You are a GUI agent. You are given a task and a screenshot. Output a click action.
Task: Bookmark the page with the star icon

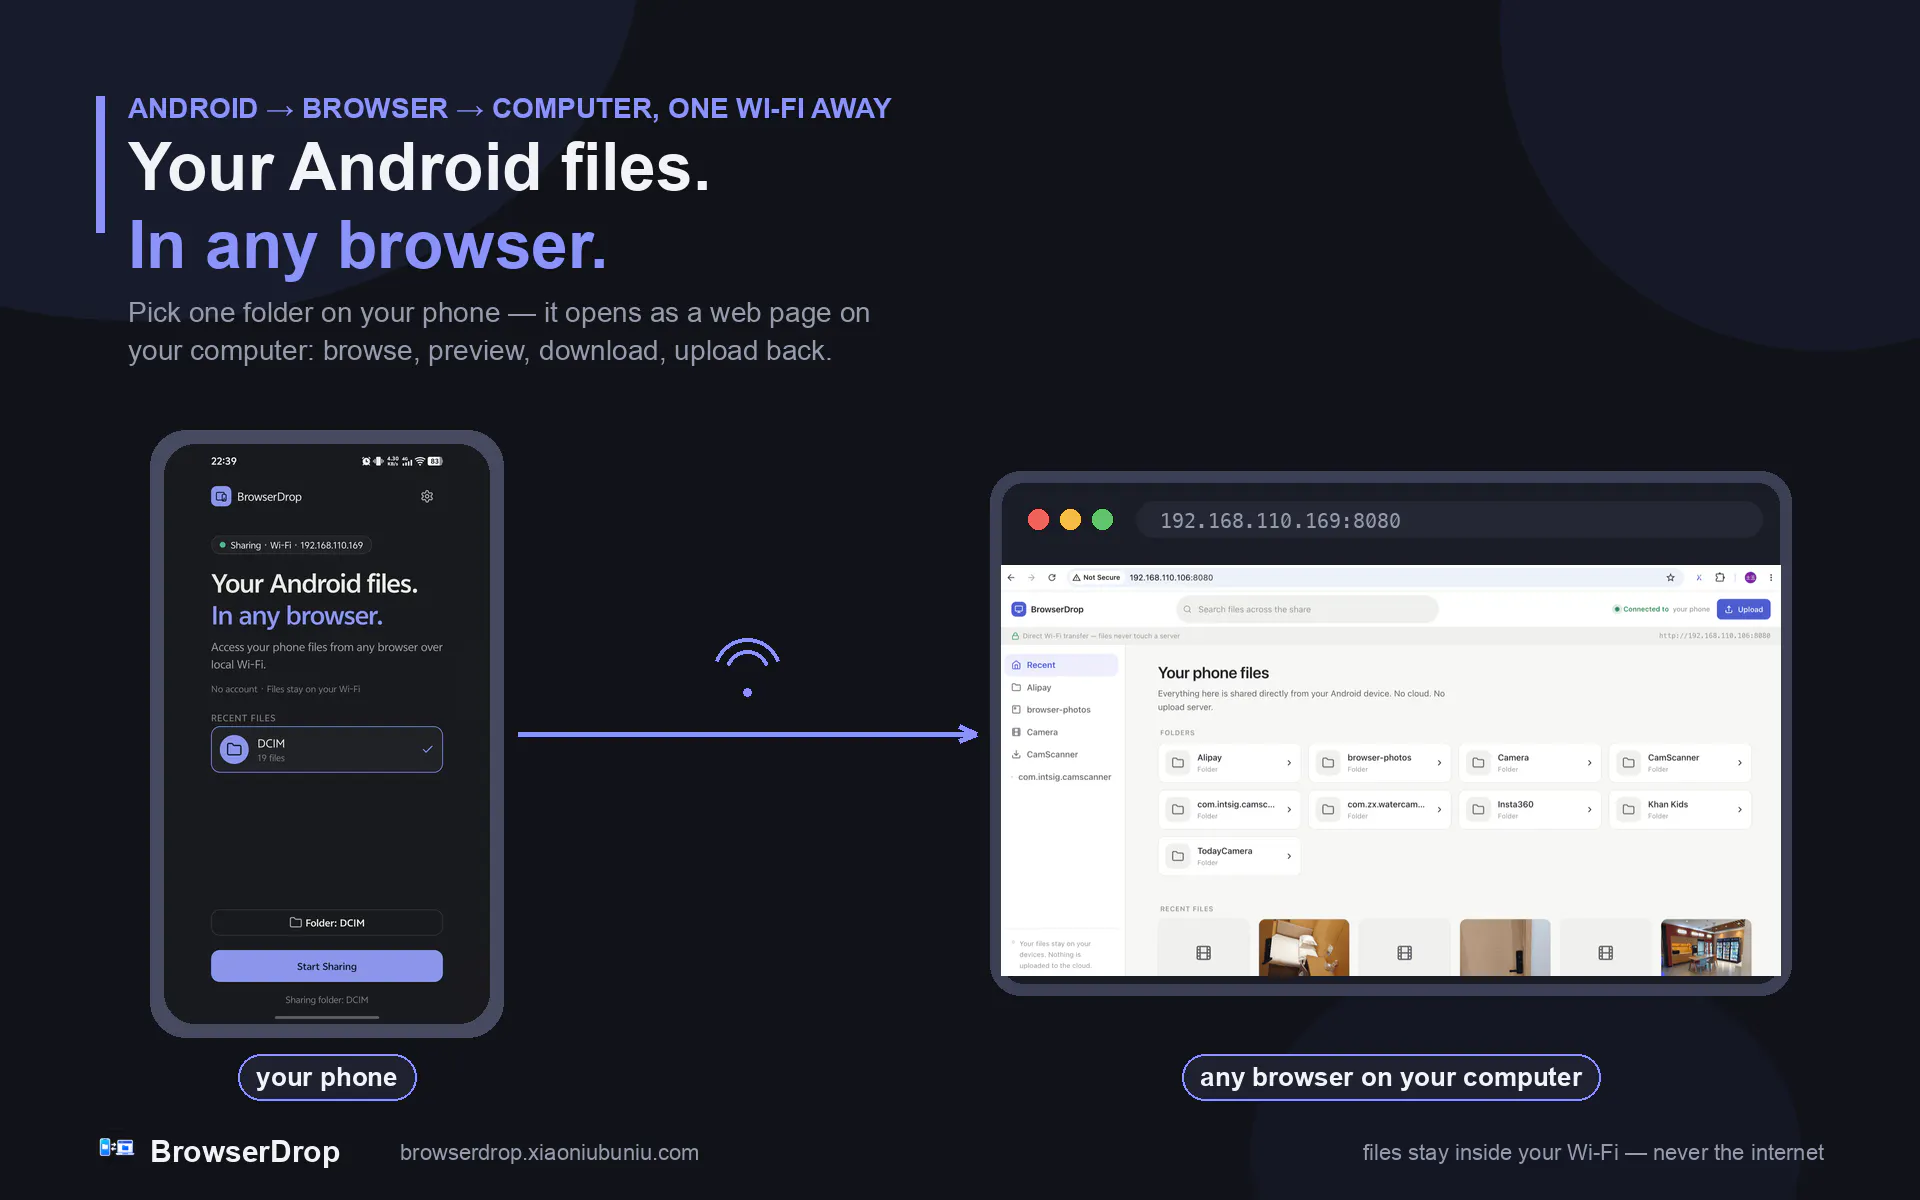(x=1670, y=577)
